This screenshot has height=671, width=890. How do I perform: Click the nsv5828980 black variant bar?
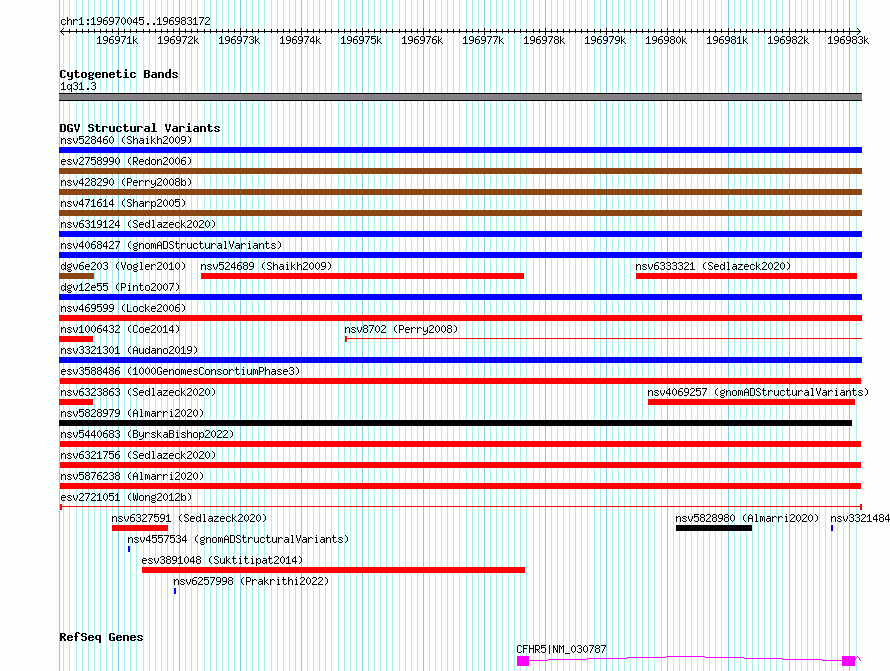713,528
